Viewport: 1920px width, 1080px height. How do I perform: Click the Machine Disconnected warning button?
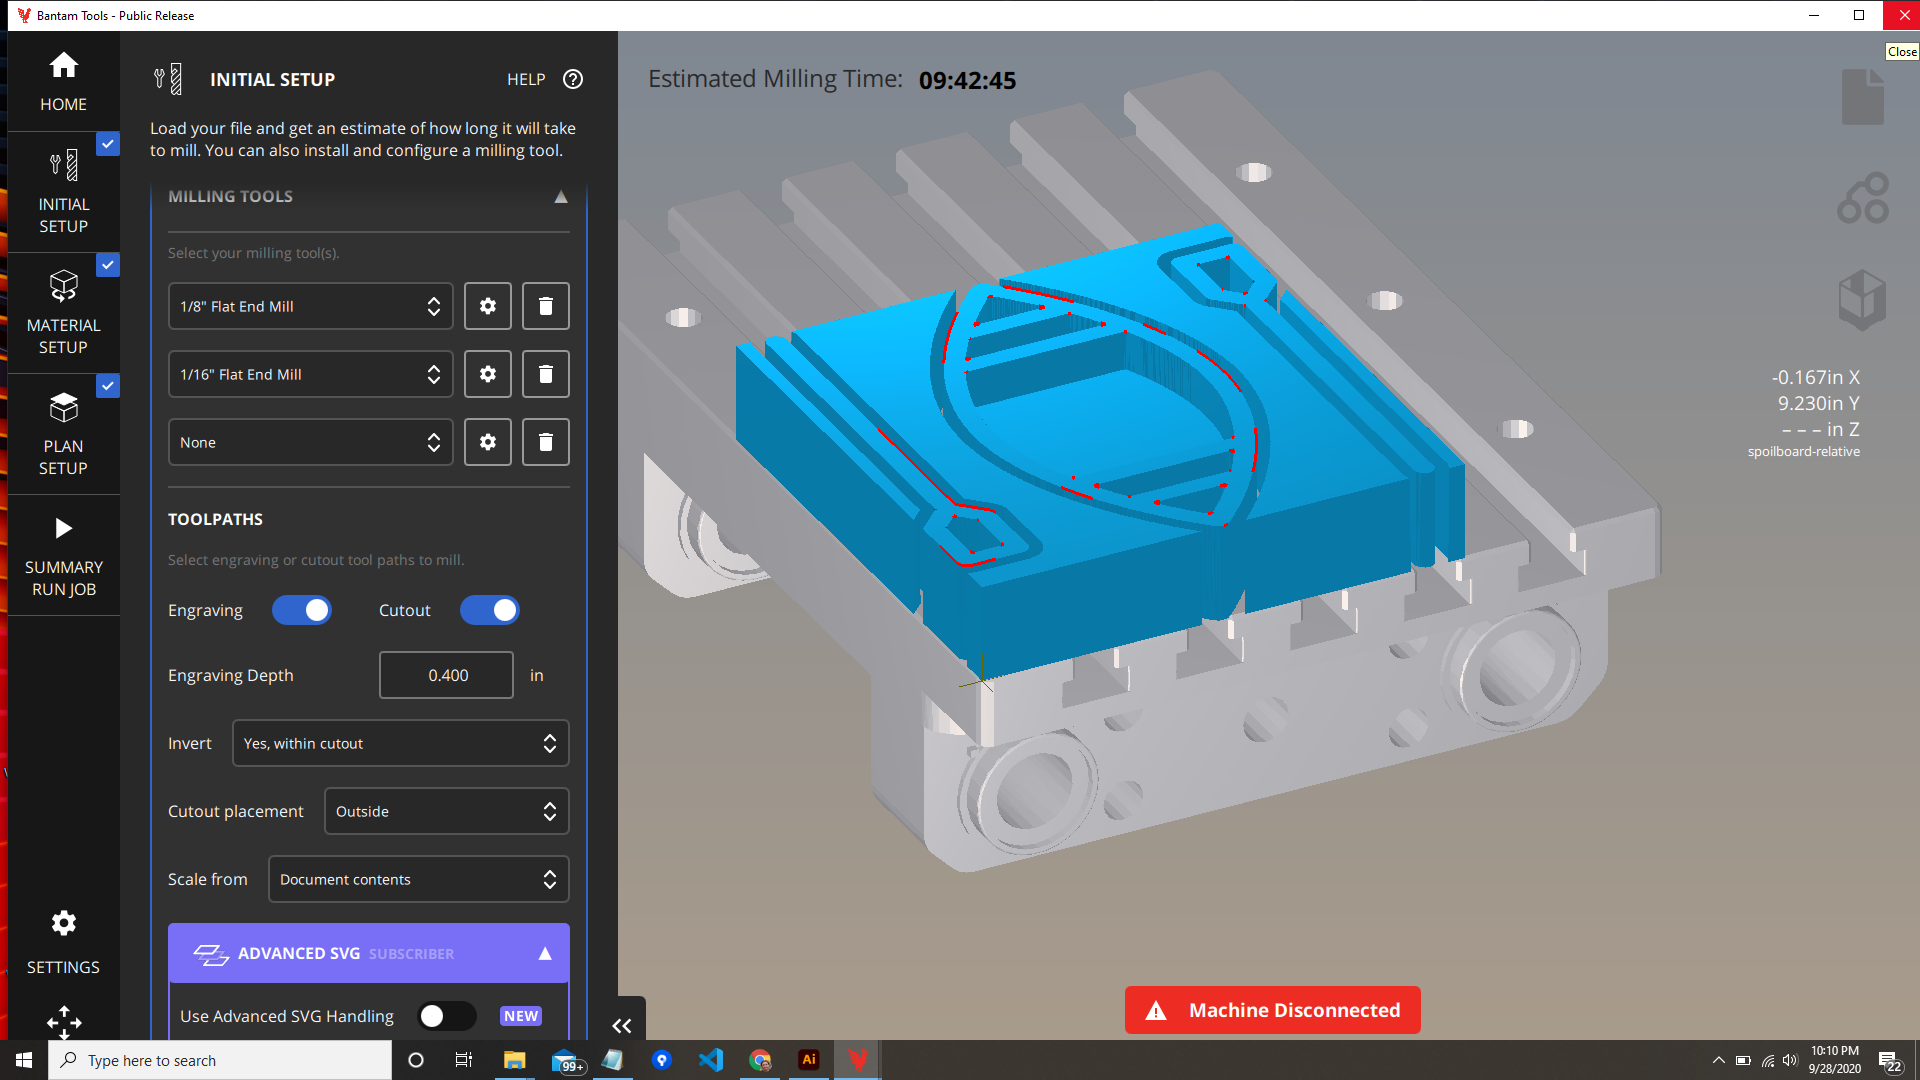click(1272, 1010)
